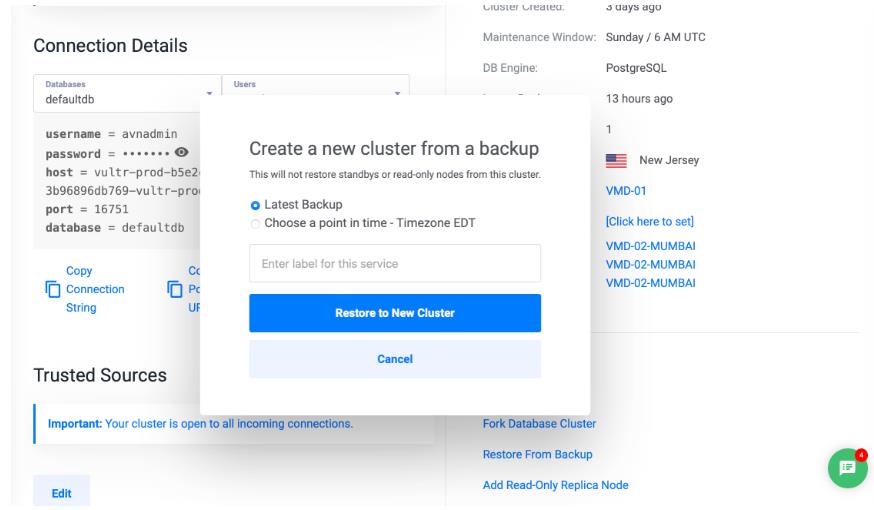Select the Latest Backup radio option
This screenshot has width=874, height=510.
point(255,205)
